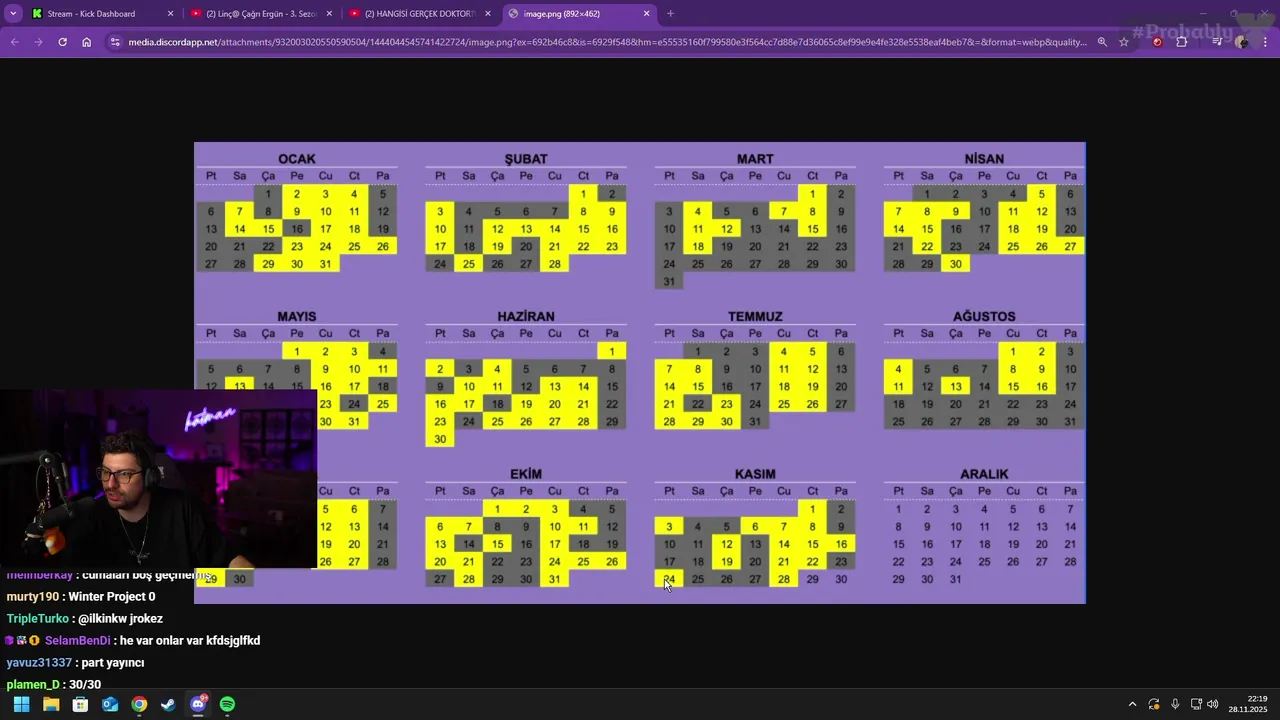Open Spotify from the taskbar

pyautogui.click(x=227, y=704)
